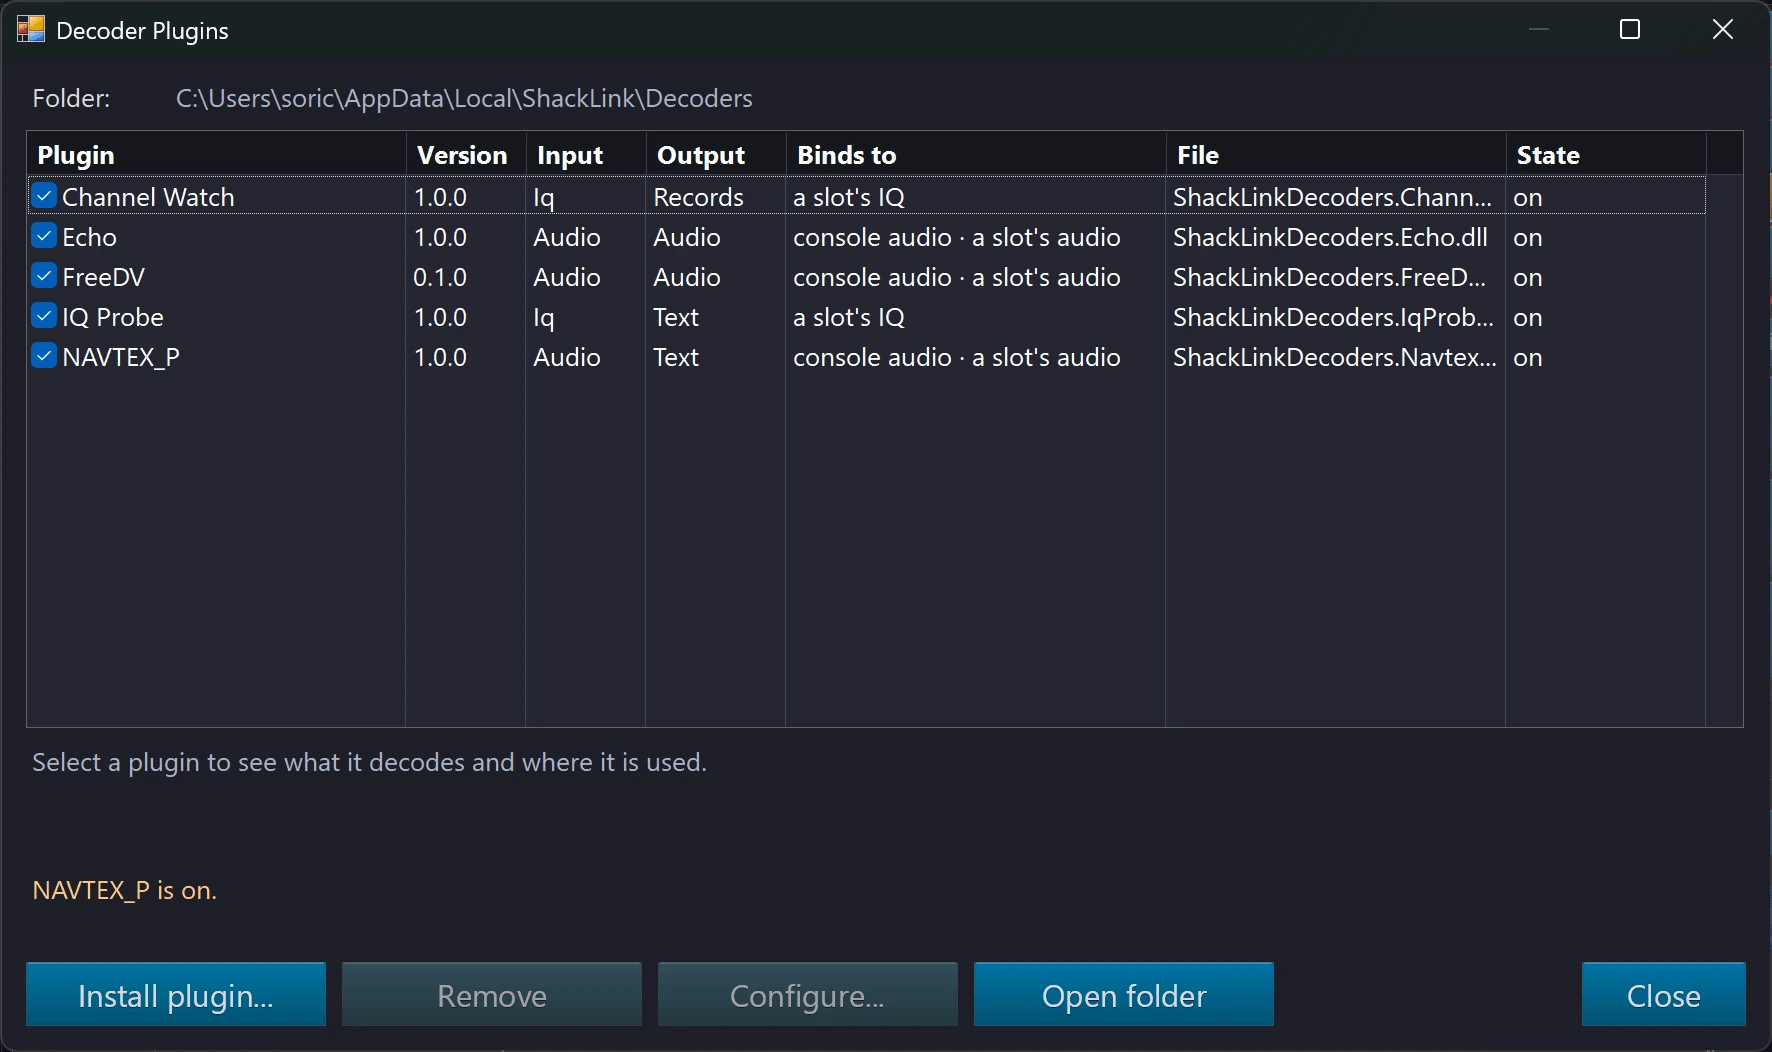Click the Install plugin... button

coord(176,995)
